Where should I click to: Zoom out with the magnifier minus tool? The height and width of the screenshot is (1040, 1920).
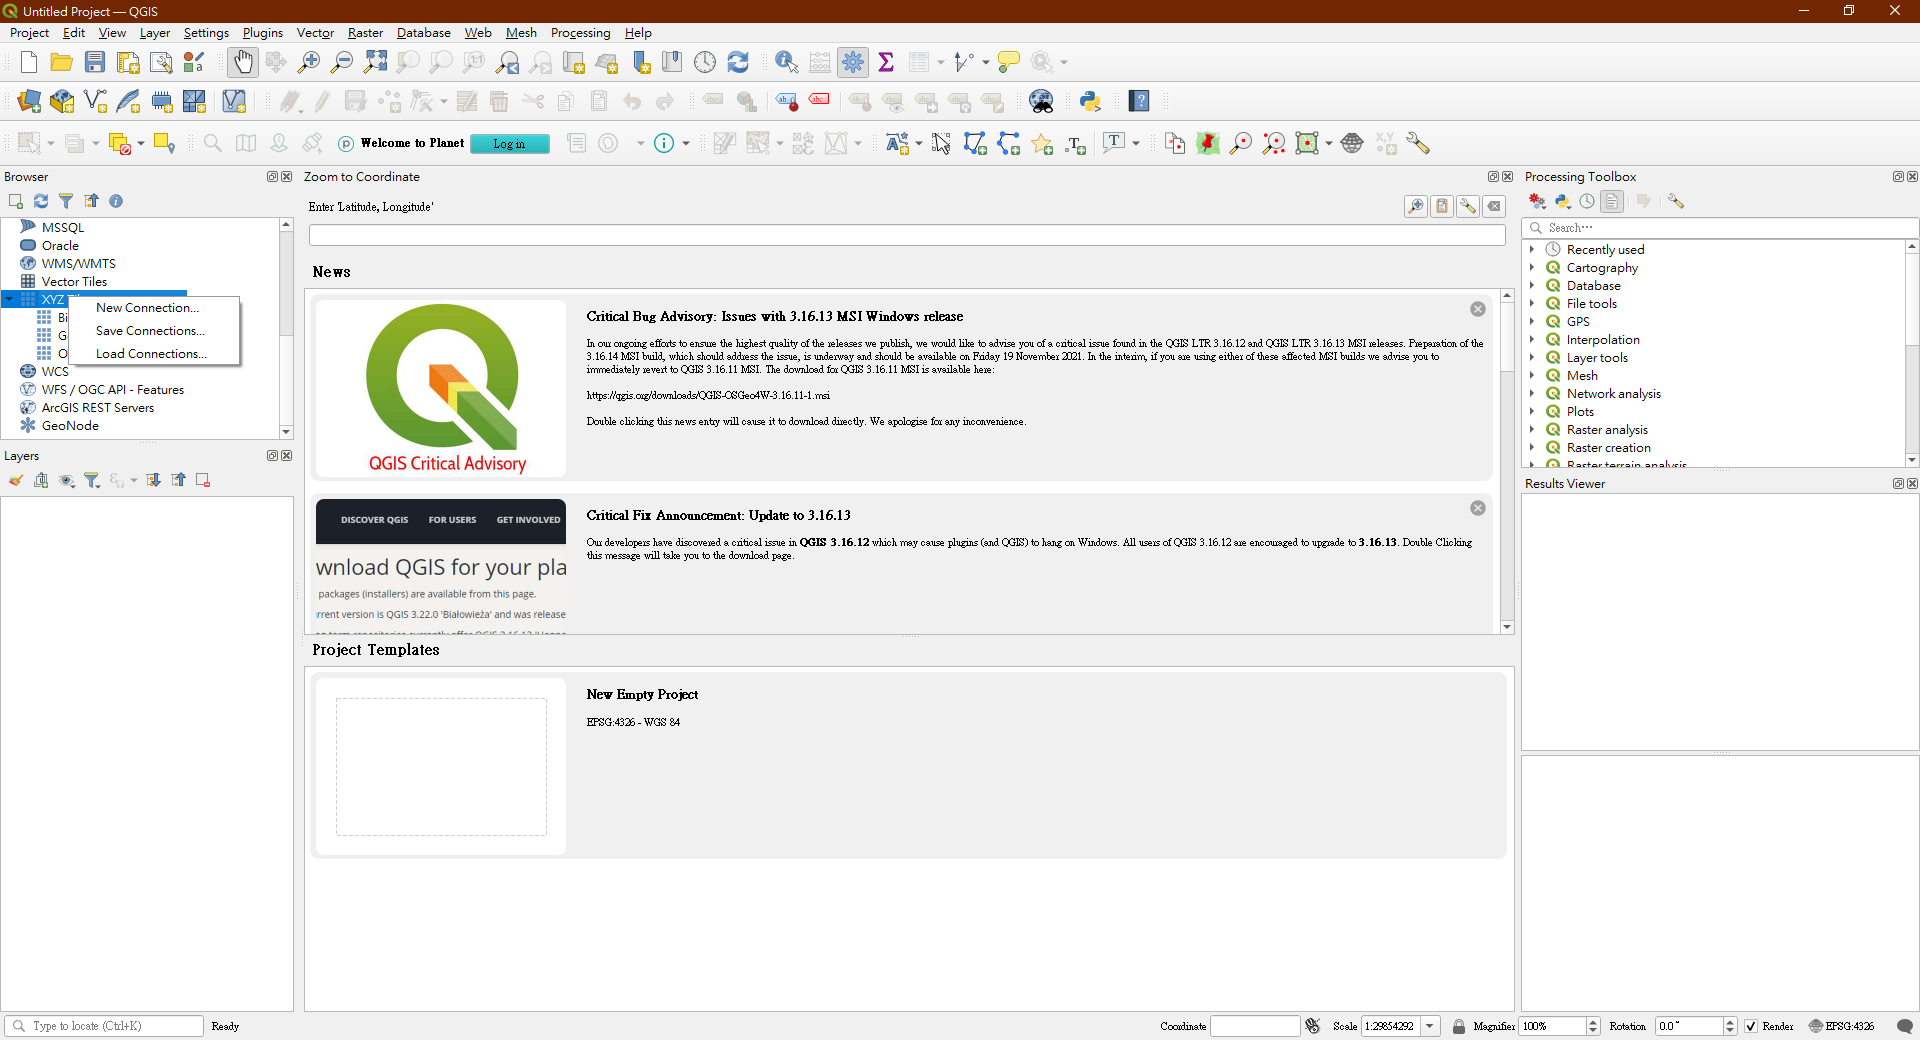(x=342, y=62)
